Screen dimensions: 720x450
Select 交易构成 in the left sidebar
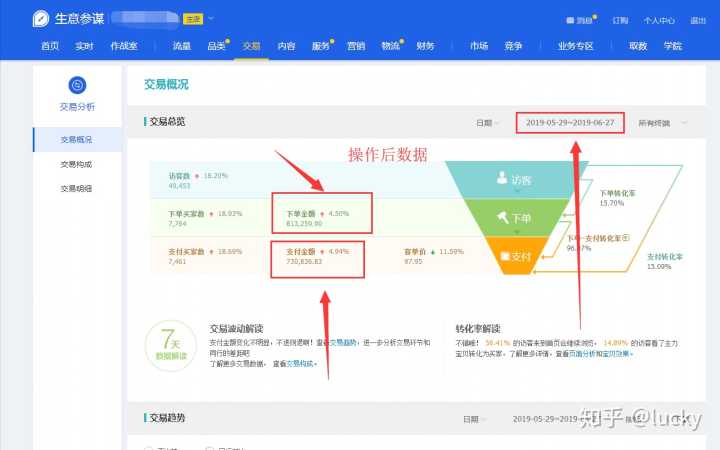click(76, 164)
